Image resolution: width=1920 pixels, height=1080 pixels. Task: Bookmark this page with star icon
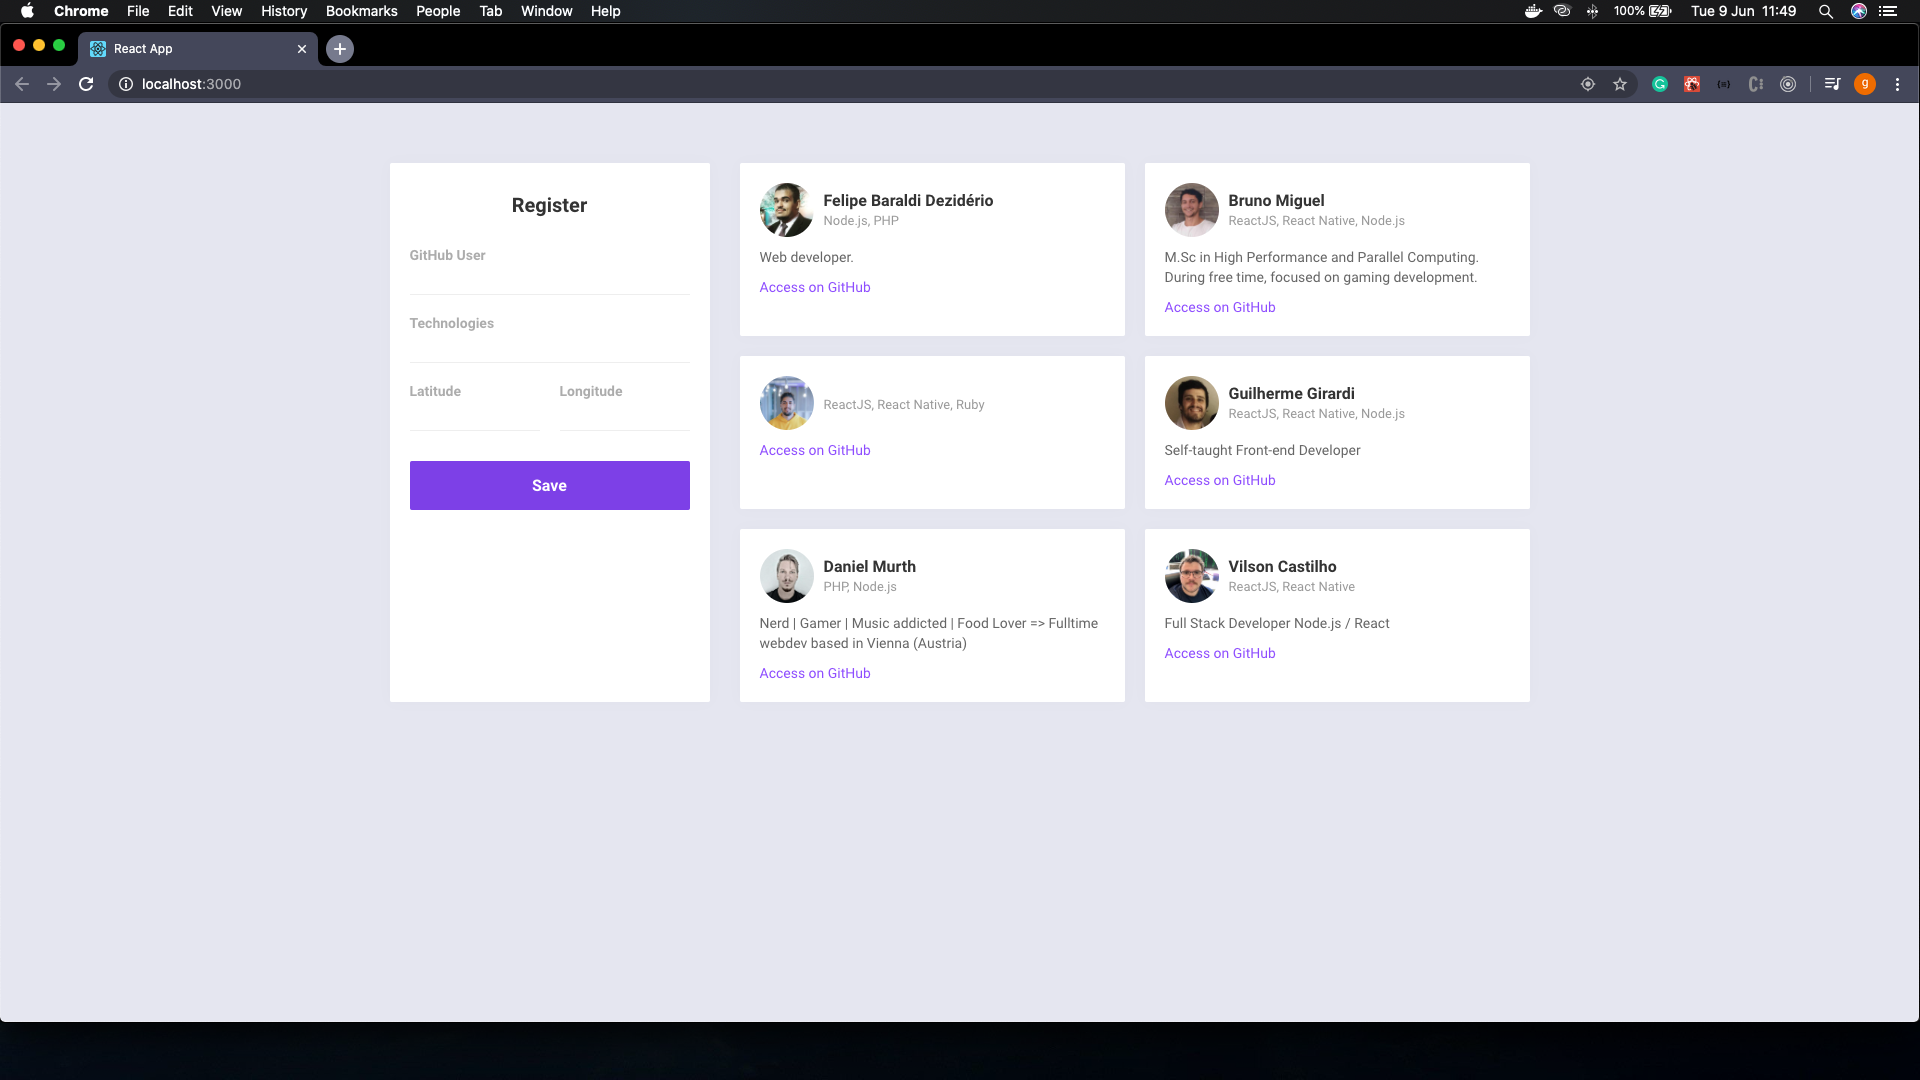[1620, 84]
